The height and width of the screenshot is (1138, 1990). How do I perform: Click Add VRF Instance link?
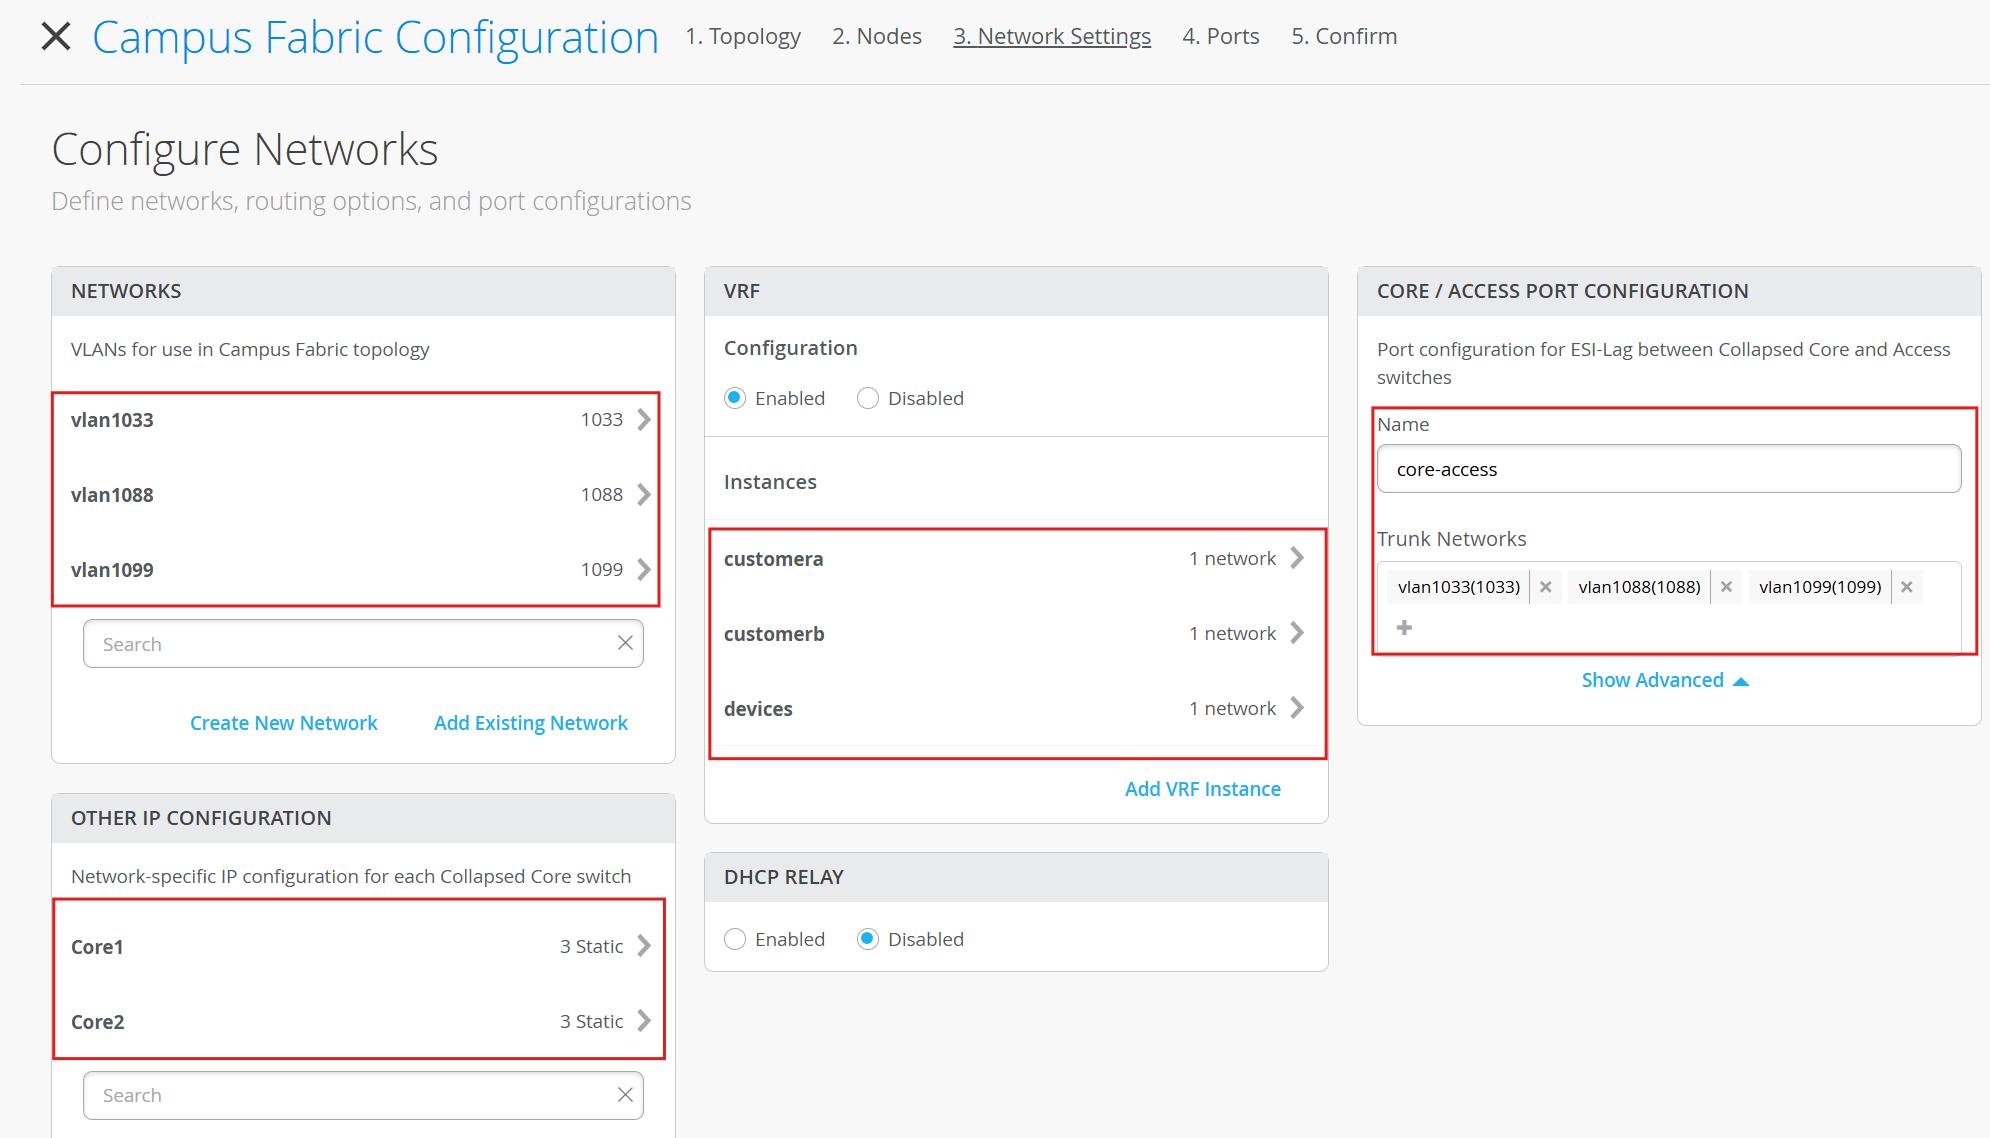1202,789
